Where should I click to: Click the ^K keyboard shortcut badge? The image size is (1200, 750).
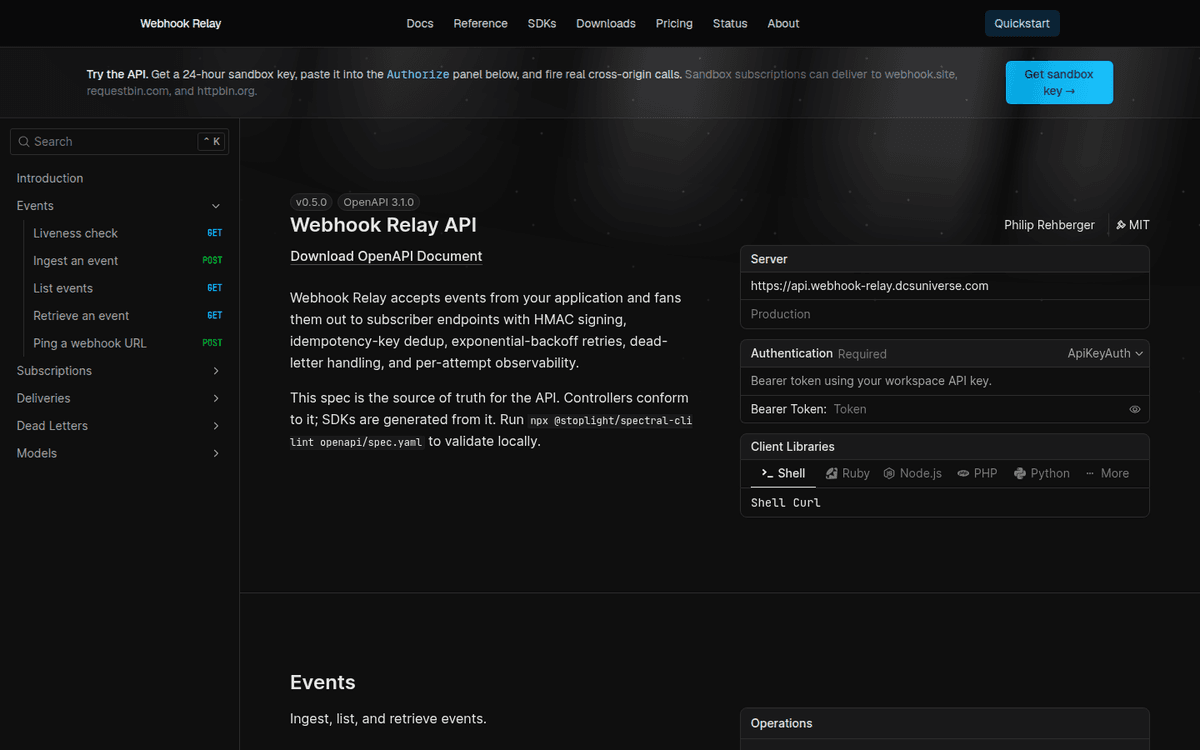211,142
